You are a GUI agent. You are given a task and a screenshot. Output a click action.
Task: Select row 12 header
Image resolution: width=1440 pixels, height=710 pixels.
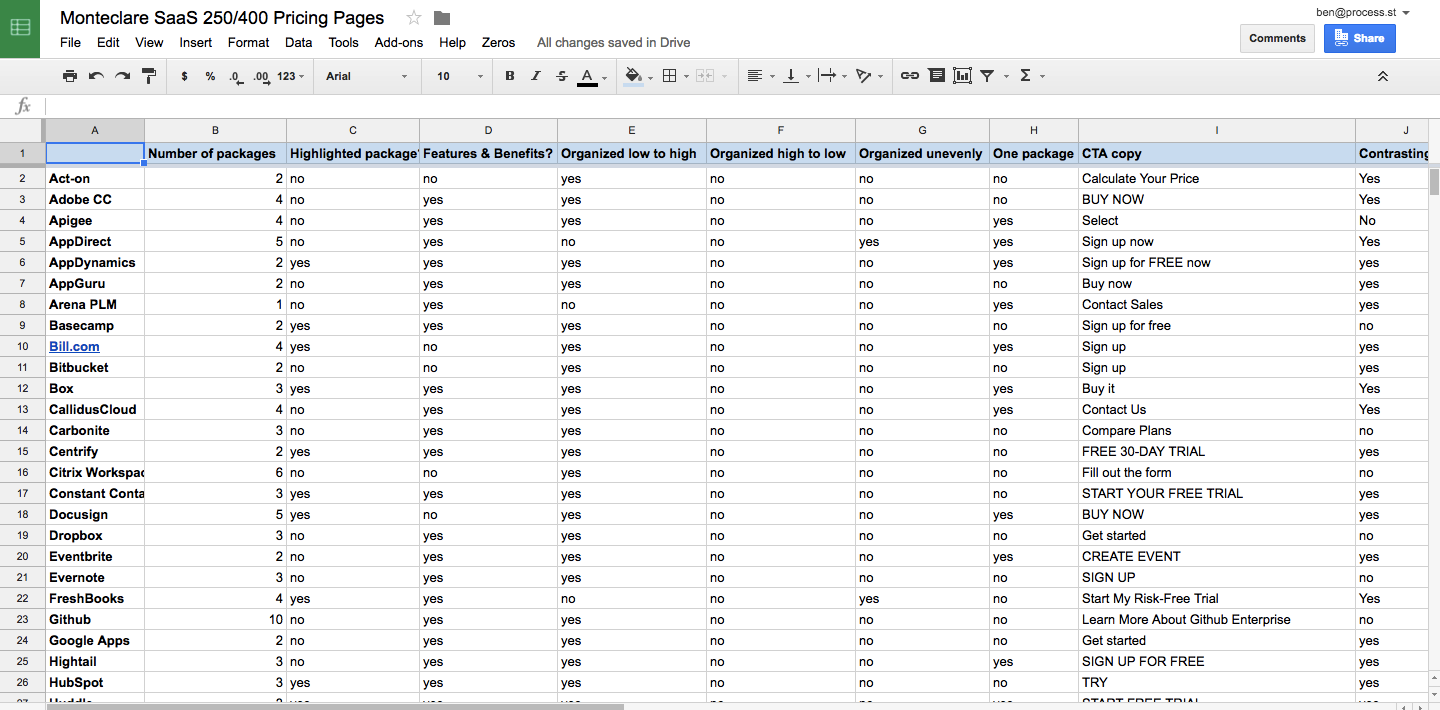(x=22, y=389)
